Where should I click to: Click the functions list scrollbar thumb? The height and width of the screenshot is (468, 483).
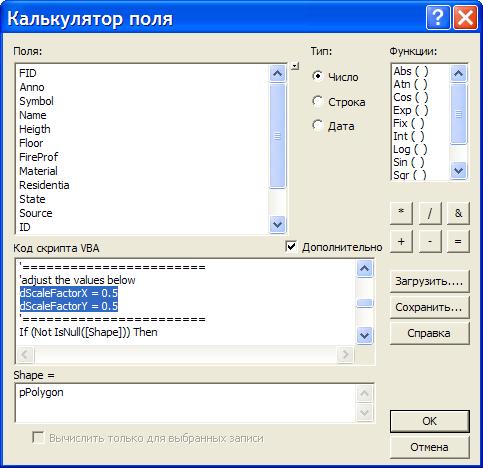coord(458,114)
